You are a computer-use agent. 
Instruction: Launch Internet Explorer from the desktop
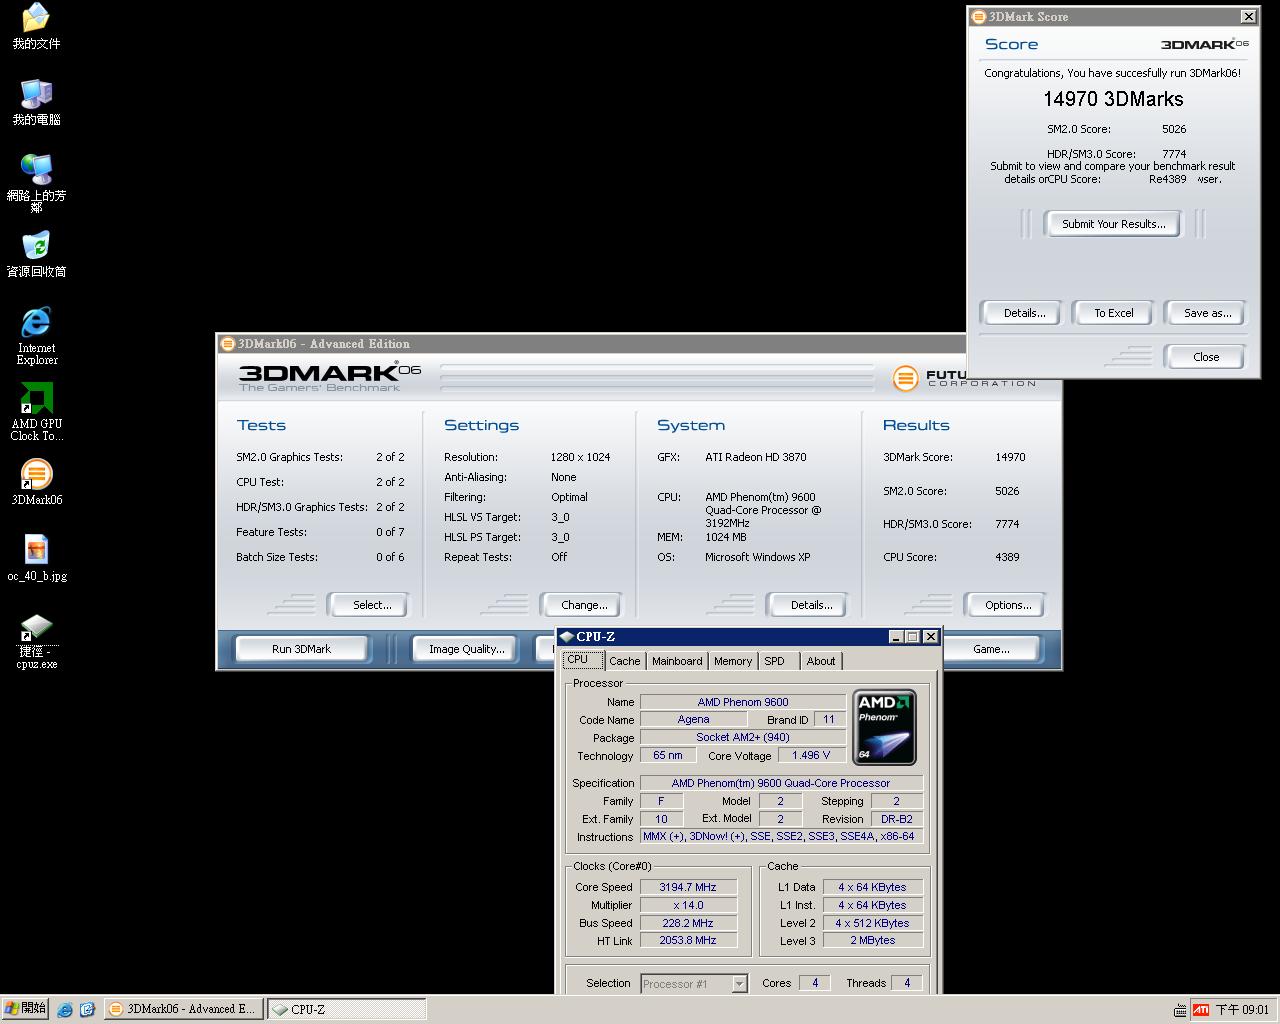click(x=36, y=336)
